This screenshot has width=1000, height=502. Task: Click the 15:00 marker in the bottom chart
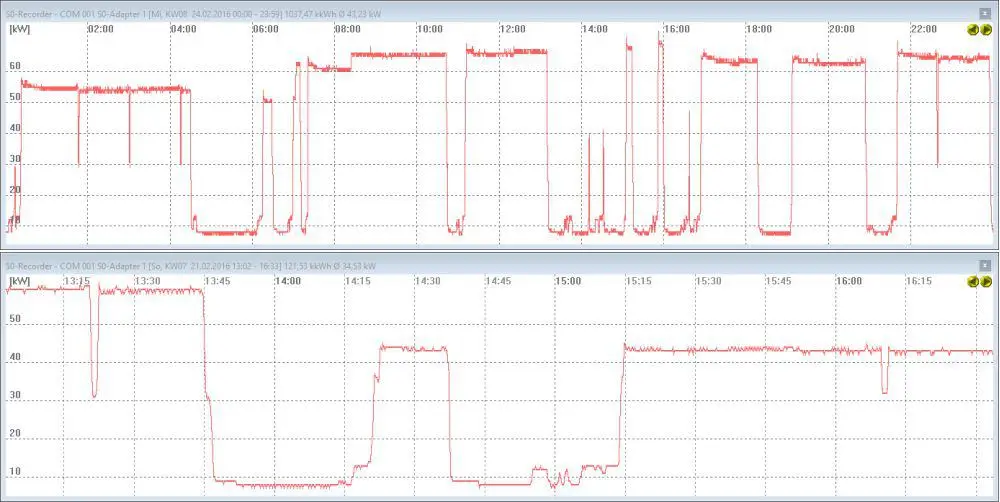click(x=569, y=282)
